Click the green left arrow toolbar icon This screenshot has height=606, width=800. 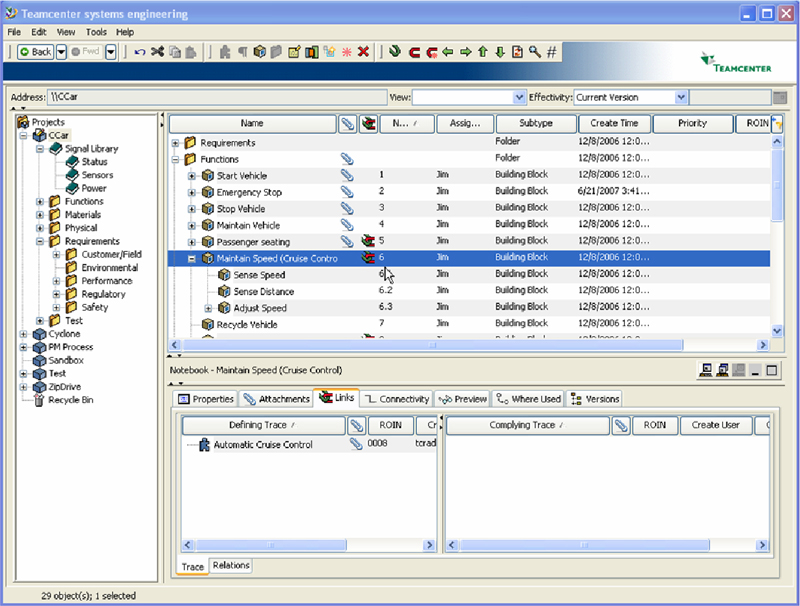[x=448, y=52]
